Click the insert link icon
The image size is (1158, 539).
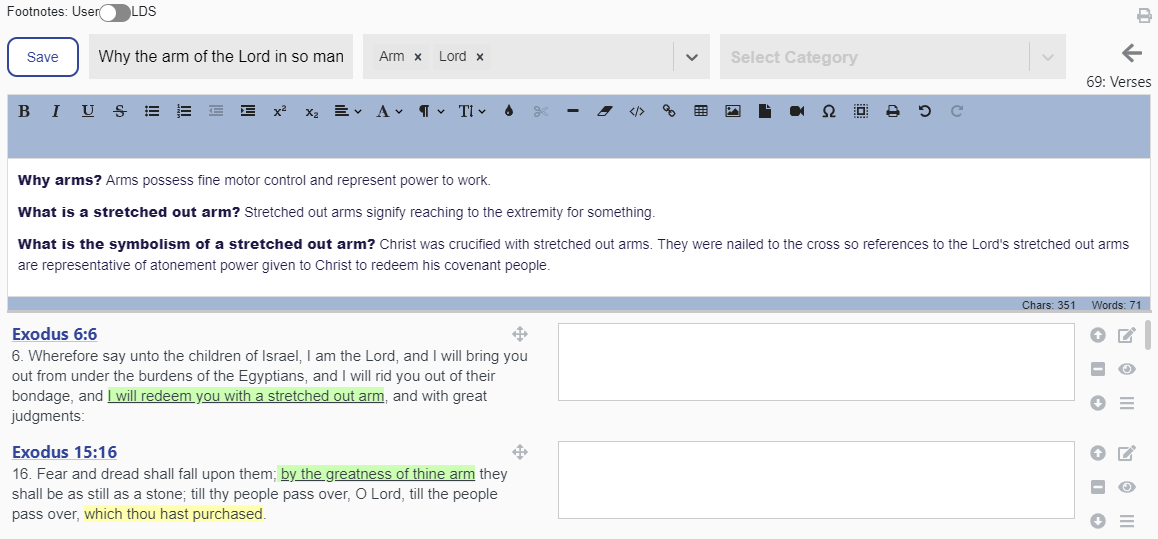pos(669,112)
